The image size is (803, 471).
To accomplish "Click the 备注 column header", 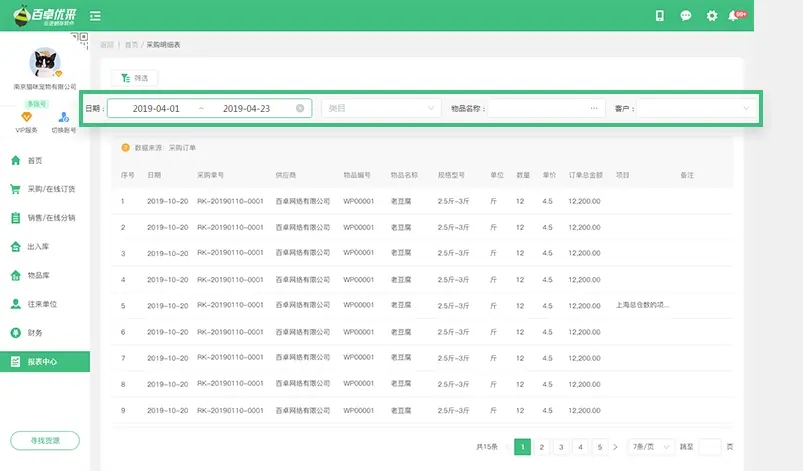I will click(687, 175).
